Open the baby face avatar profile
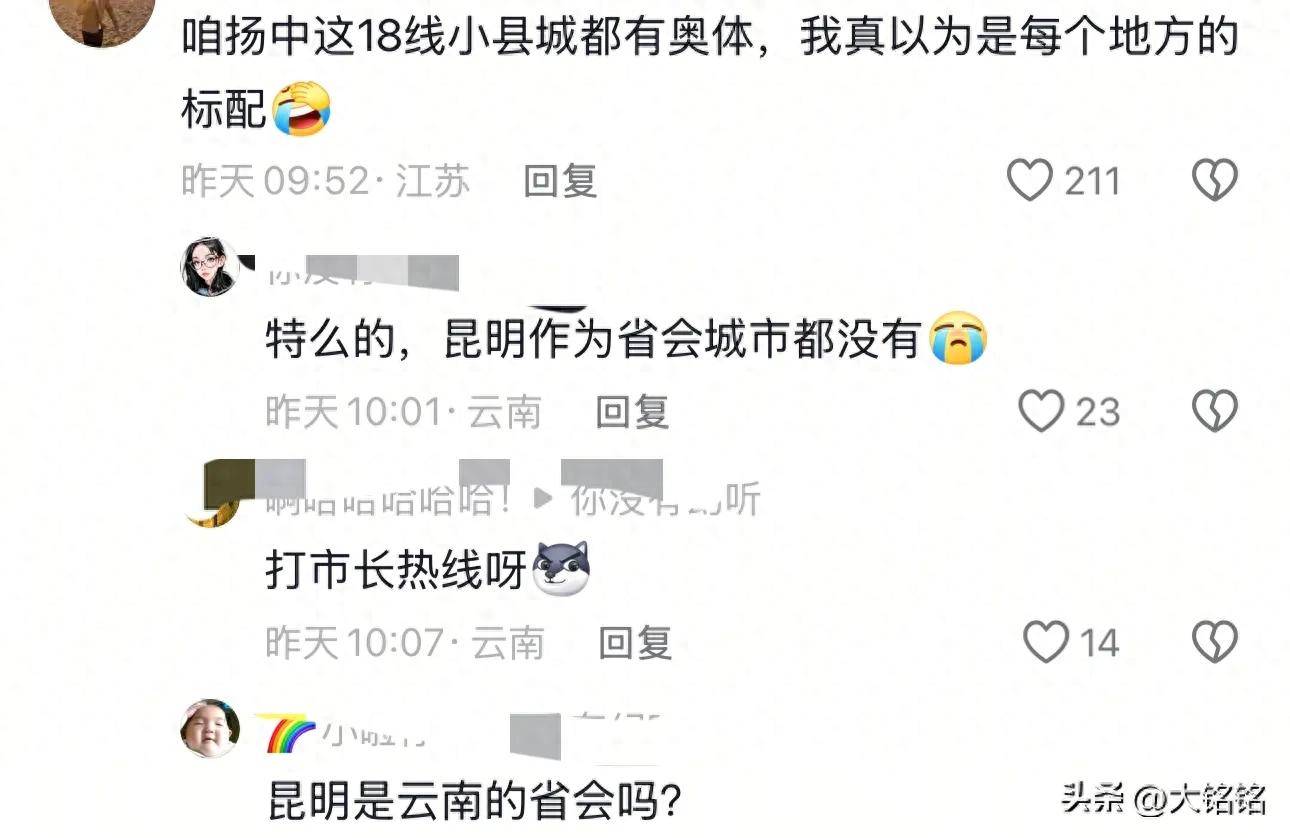1290x838 pixels. coord(210,728)
